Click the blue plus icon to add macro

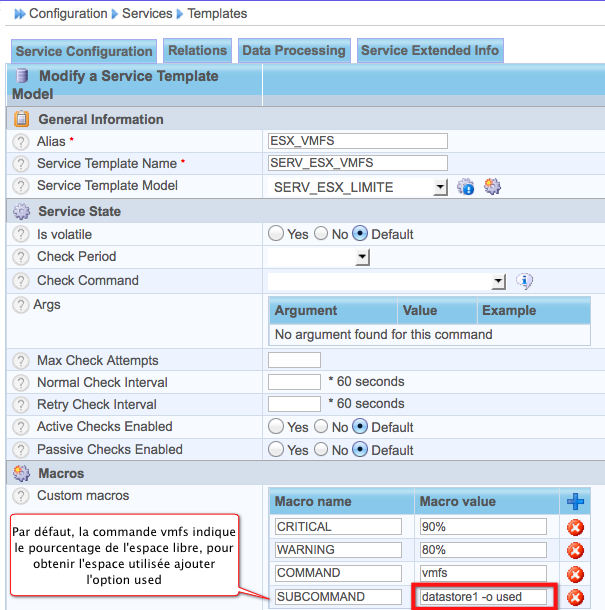pyautogui.click(x=575, y=501)
